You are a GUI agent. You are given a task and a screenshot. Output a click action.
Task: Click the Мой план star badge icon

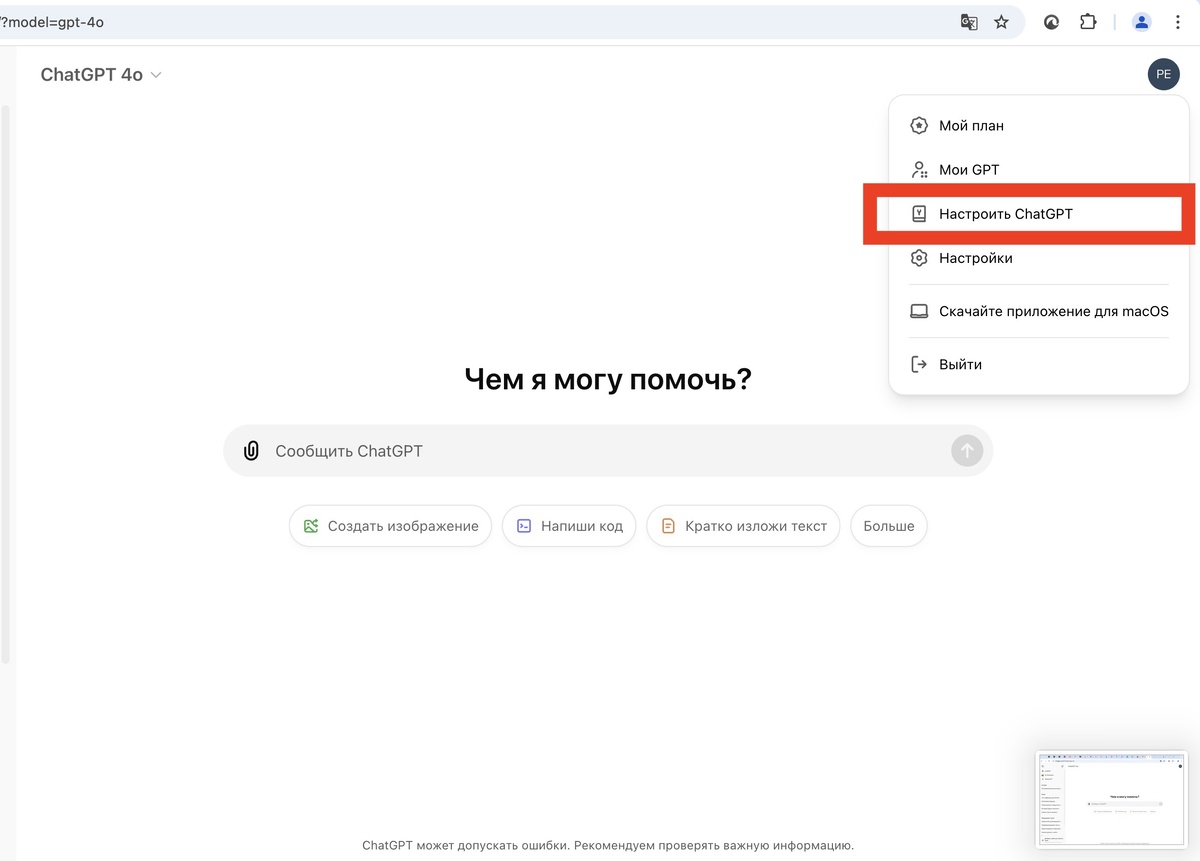coord(919,126)
